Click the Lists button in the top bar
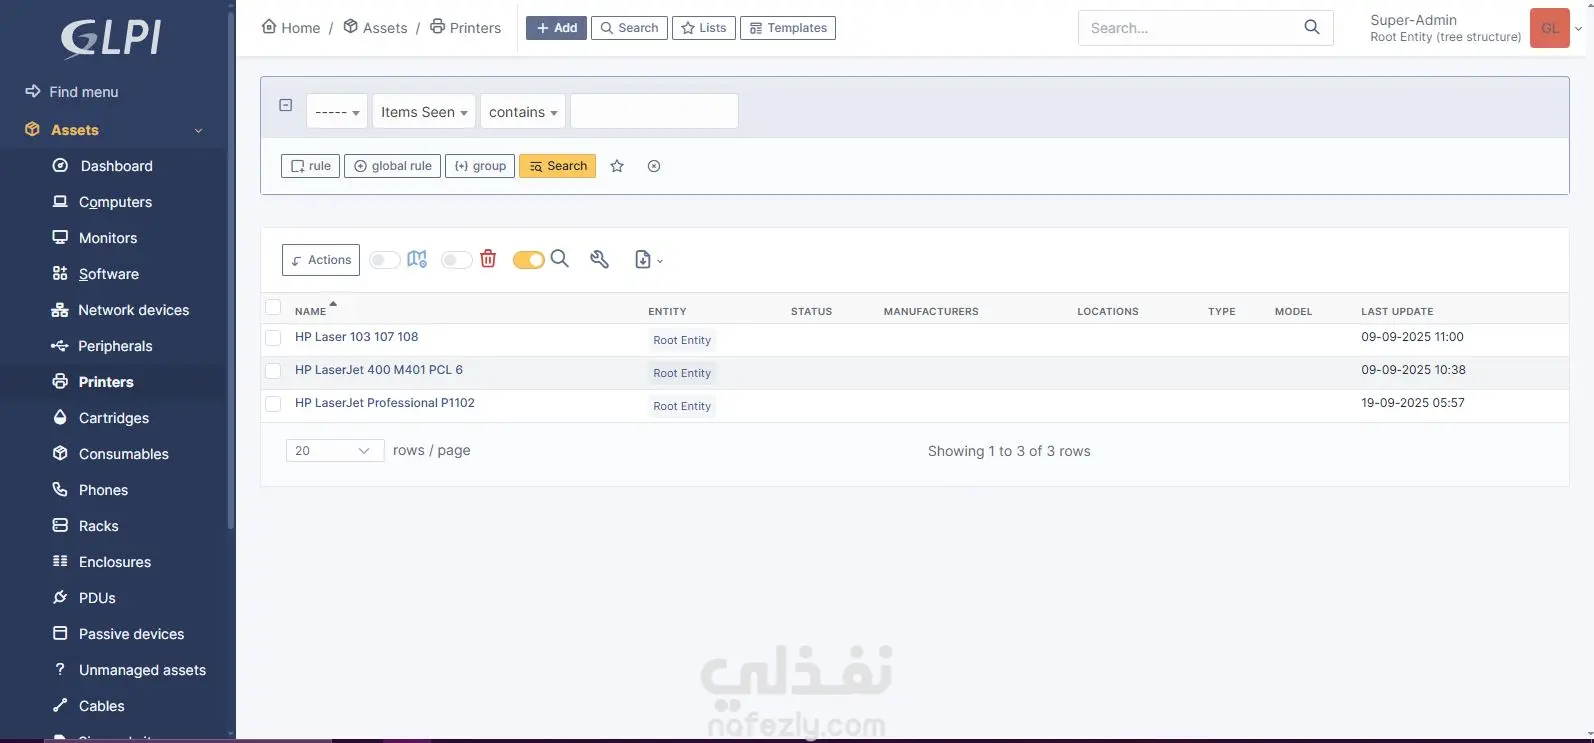 click(704, 28)
